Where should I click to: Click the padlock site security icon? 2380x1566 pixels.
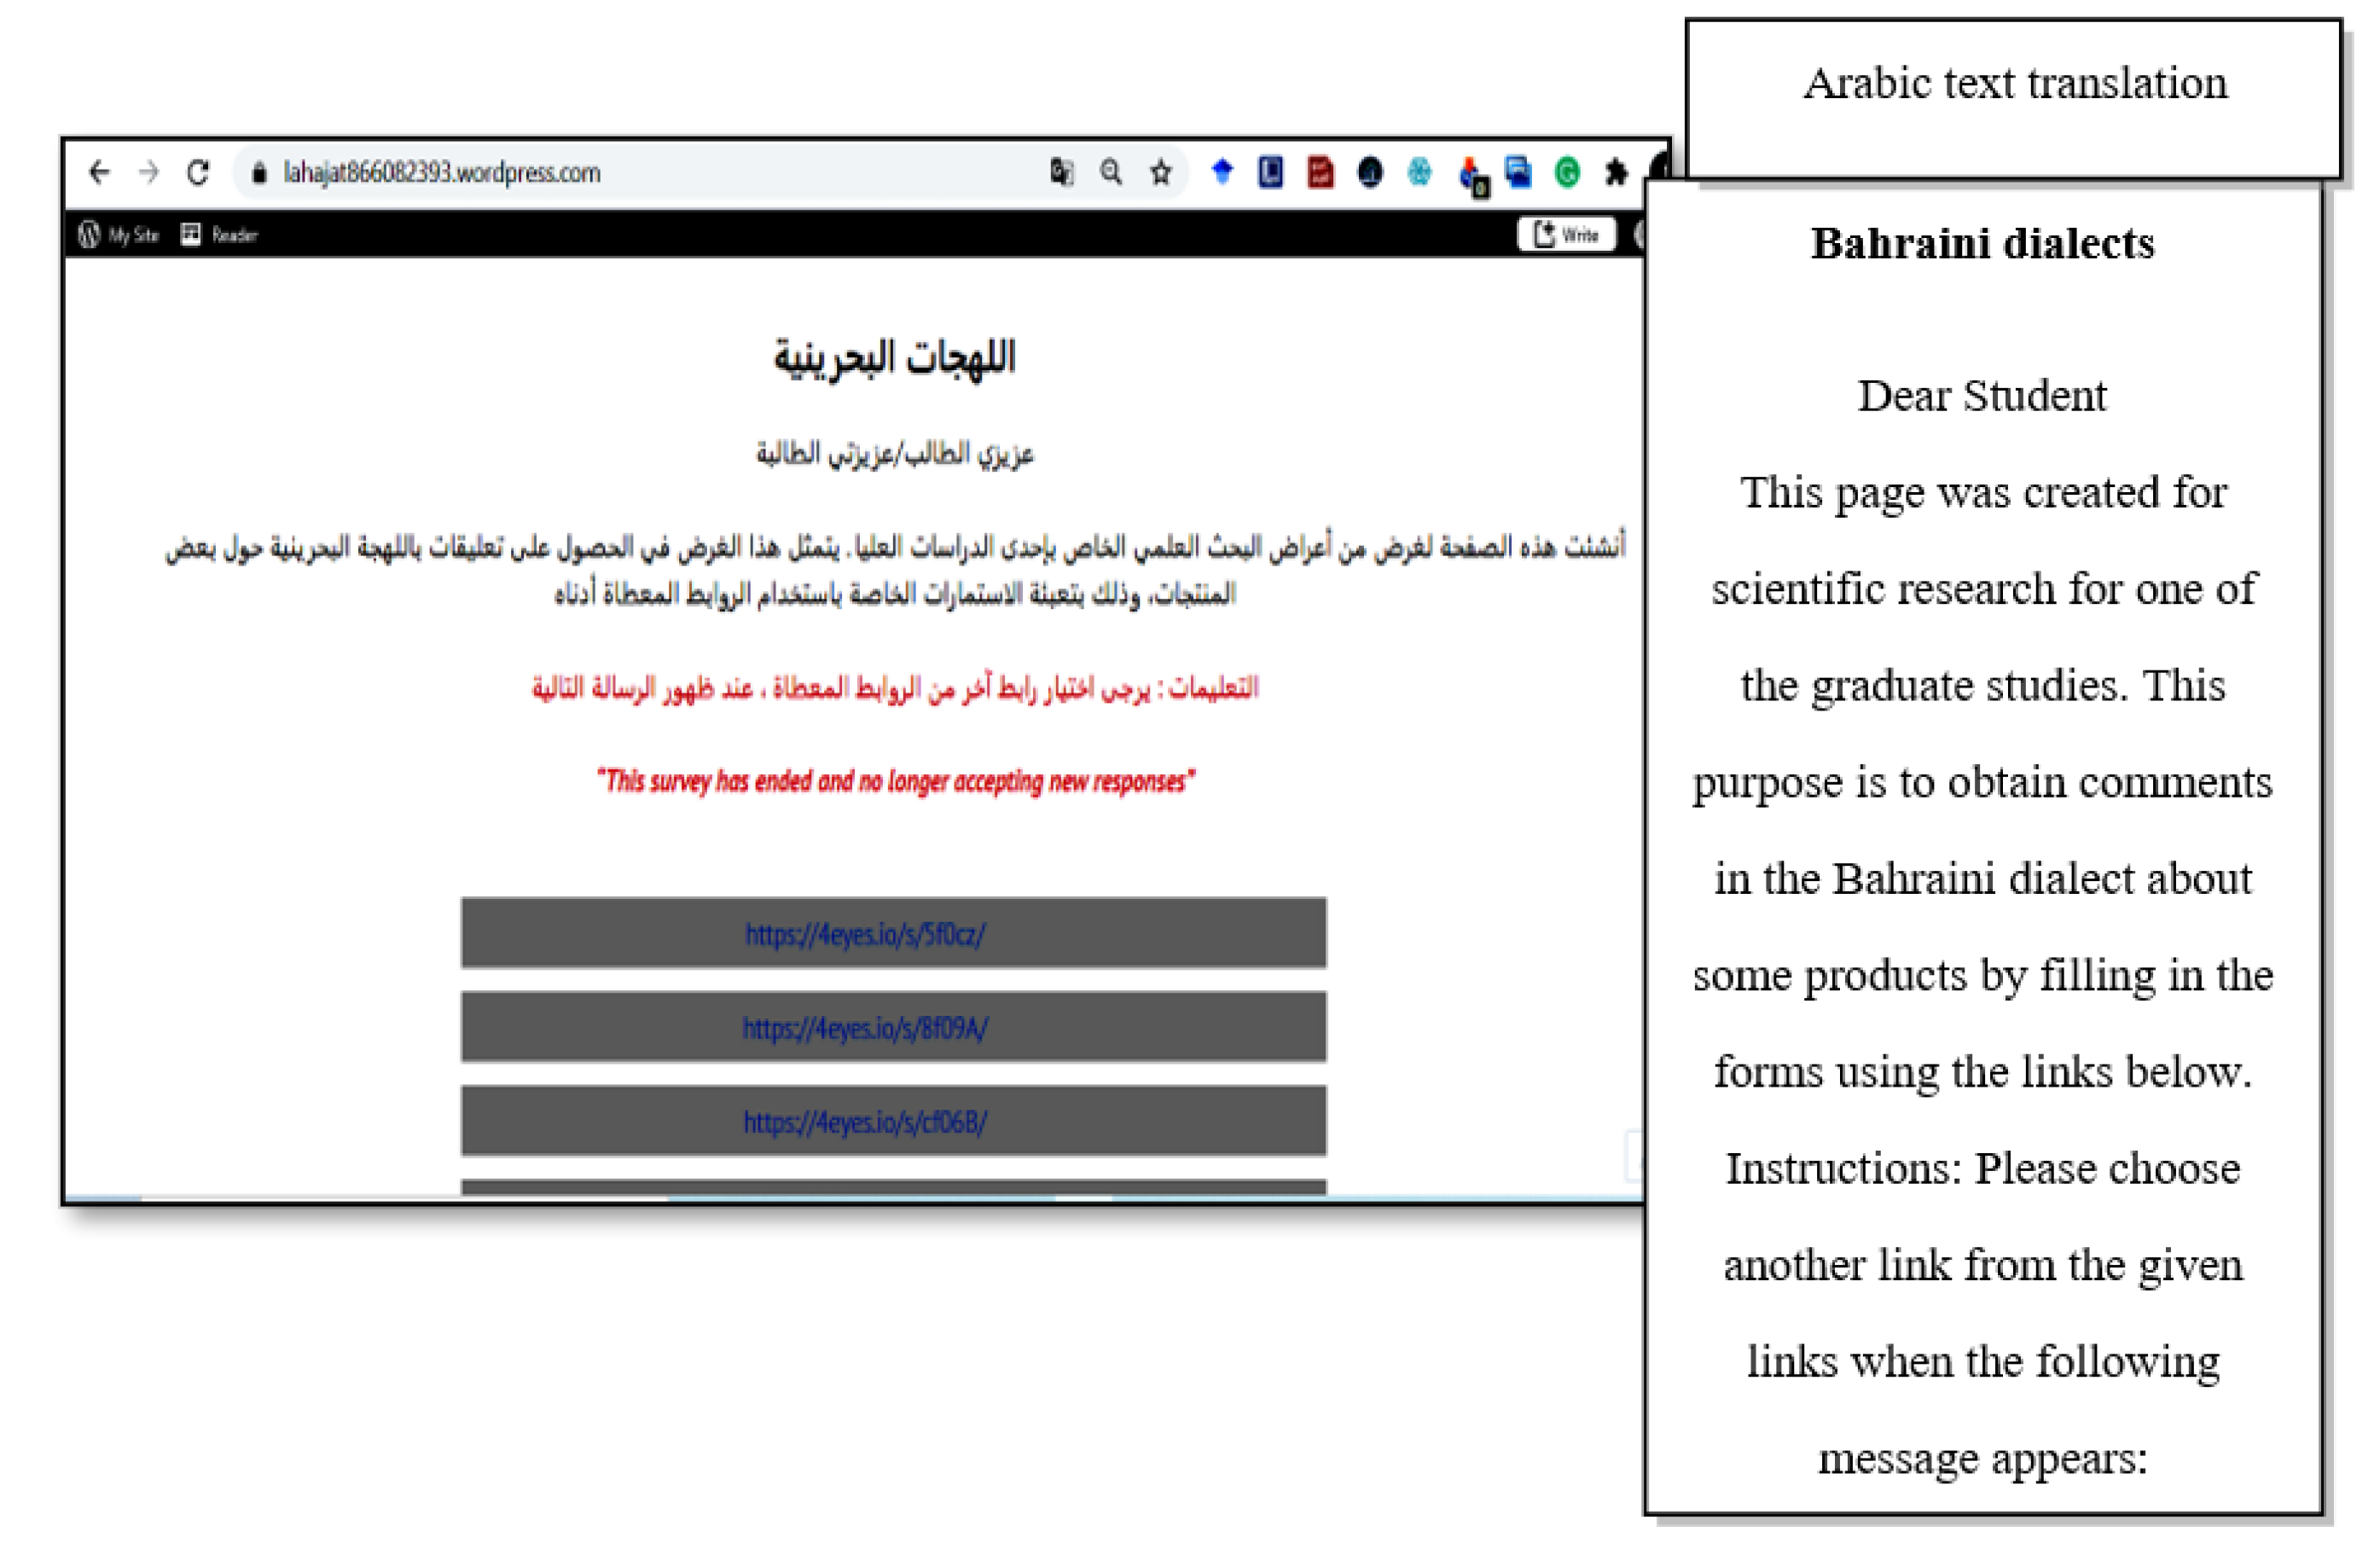coord(259,173)
